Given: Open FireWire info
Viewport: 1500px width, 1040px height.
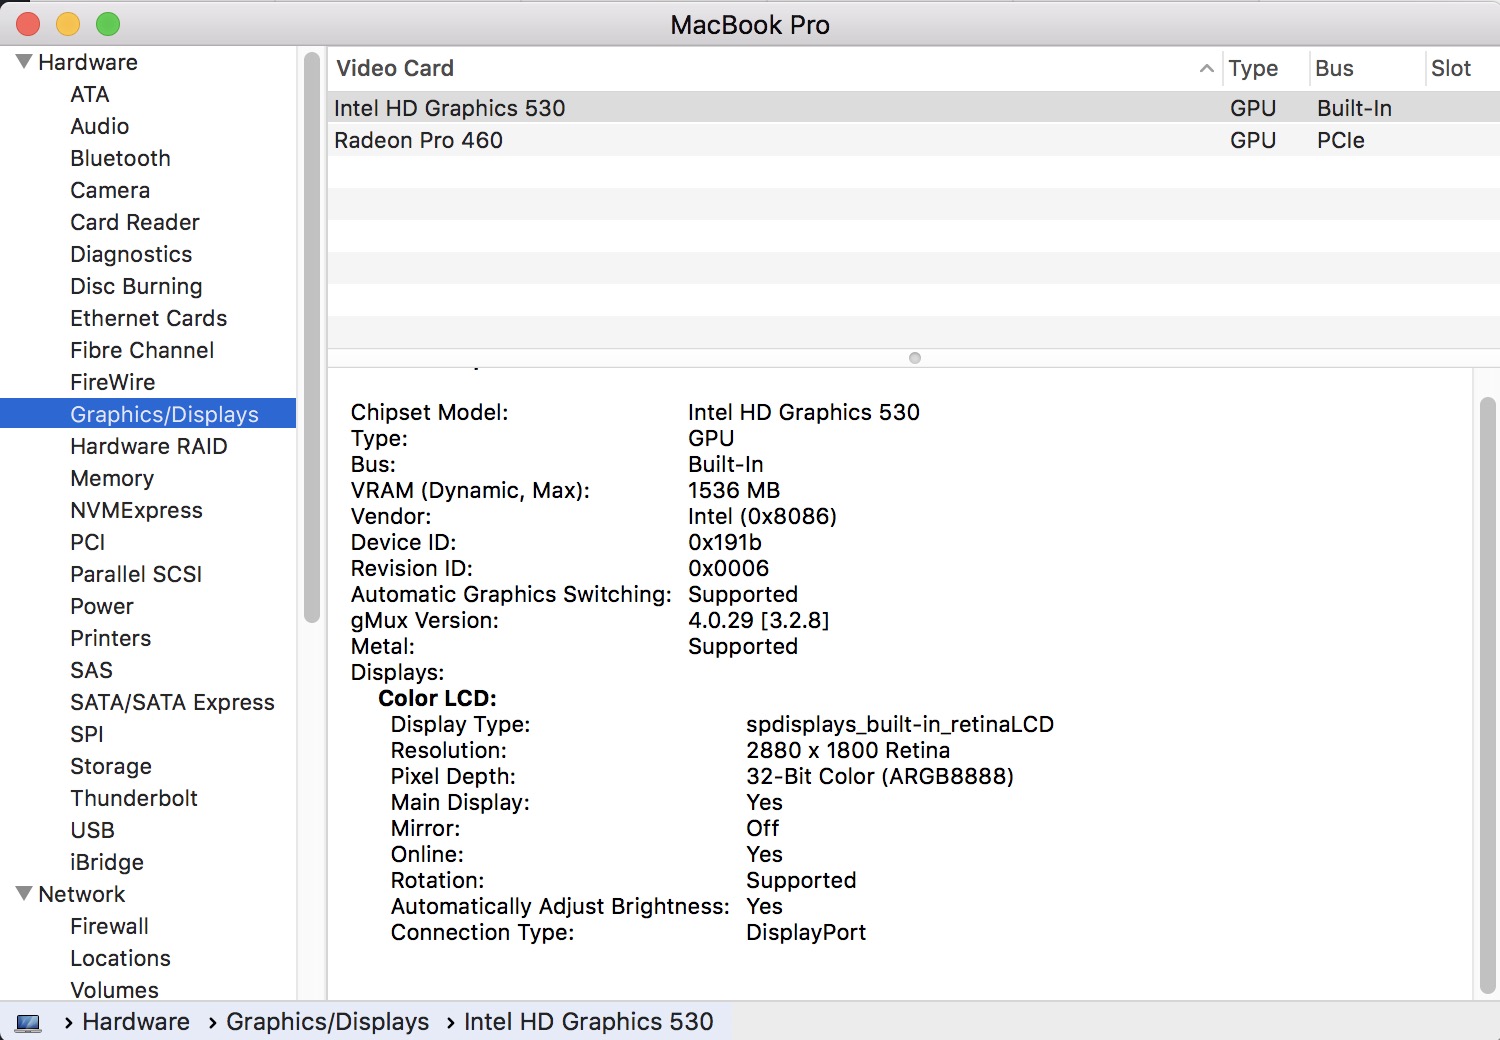Looking at the screenshot, I should click(x=113, y=382).
